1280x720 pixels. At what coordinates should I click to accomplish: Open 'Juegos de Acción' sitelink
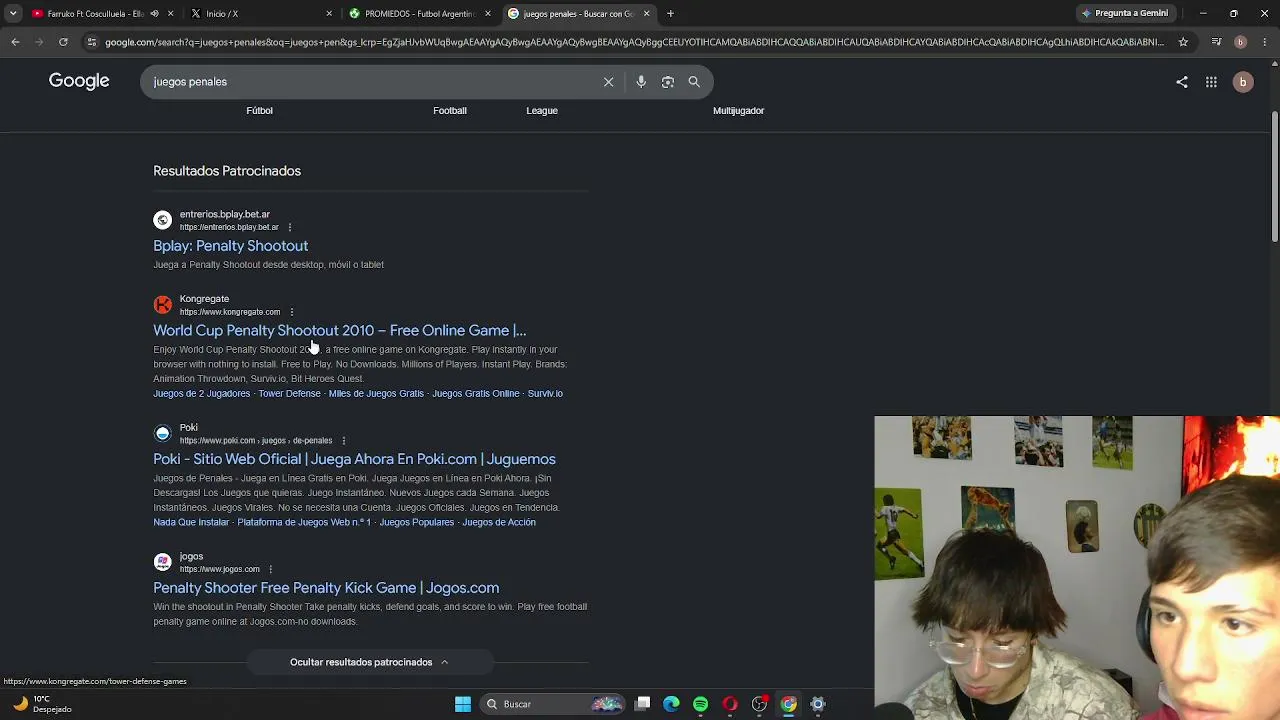click(x=499, y=523)
